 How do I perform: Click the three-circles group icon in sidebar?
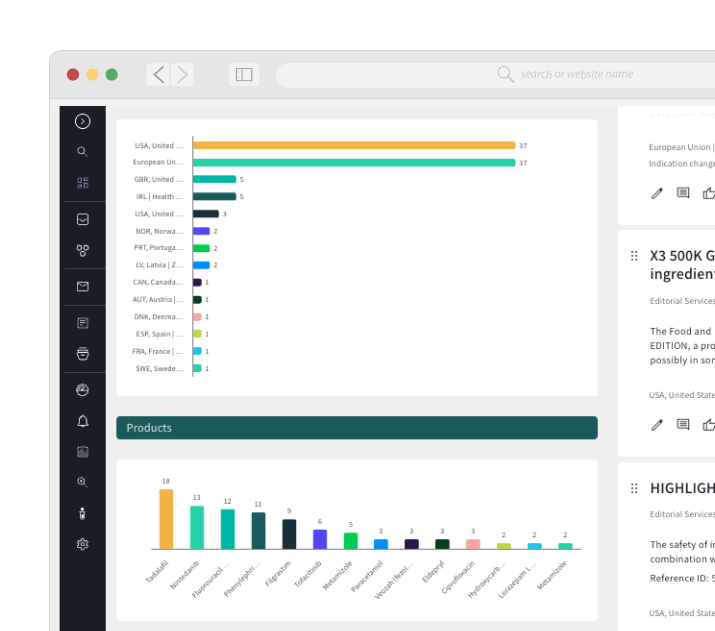(83, 251)
